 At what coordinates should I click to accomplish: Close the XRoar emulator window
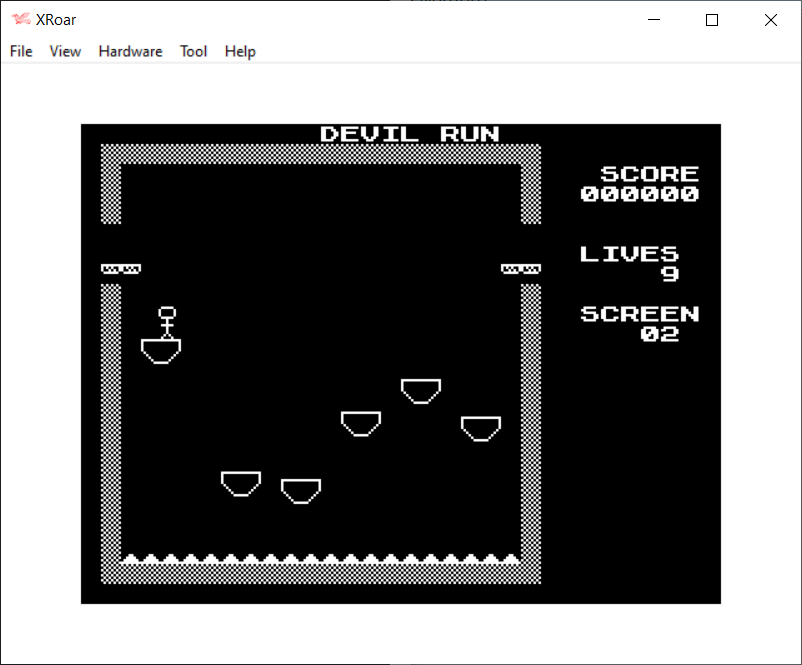[770, 20]
